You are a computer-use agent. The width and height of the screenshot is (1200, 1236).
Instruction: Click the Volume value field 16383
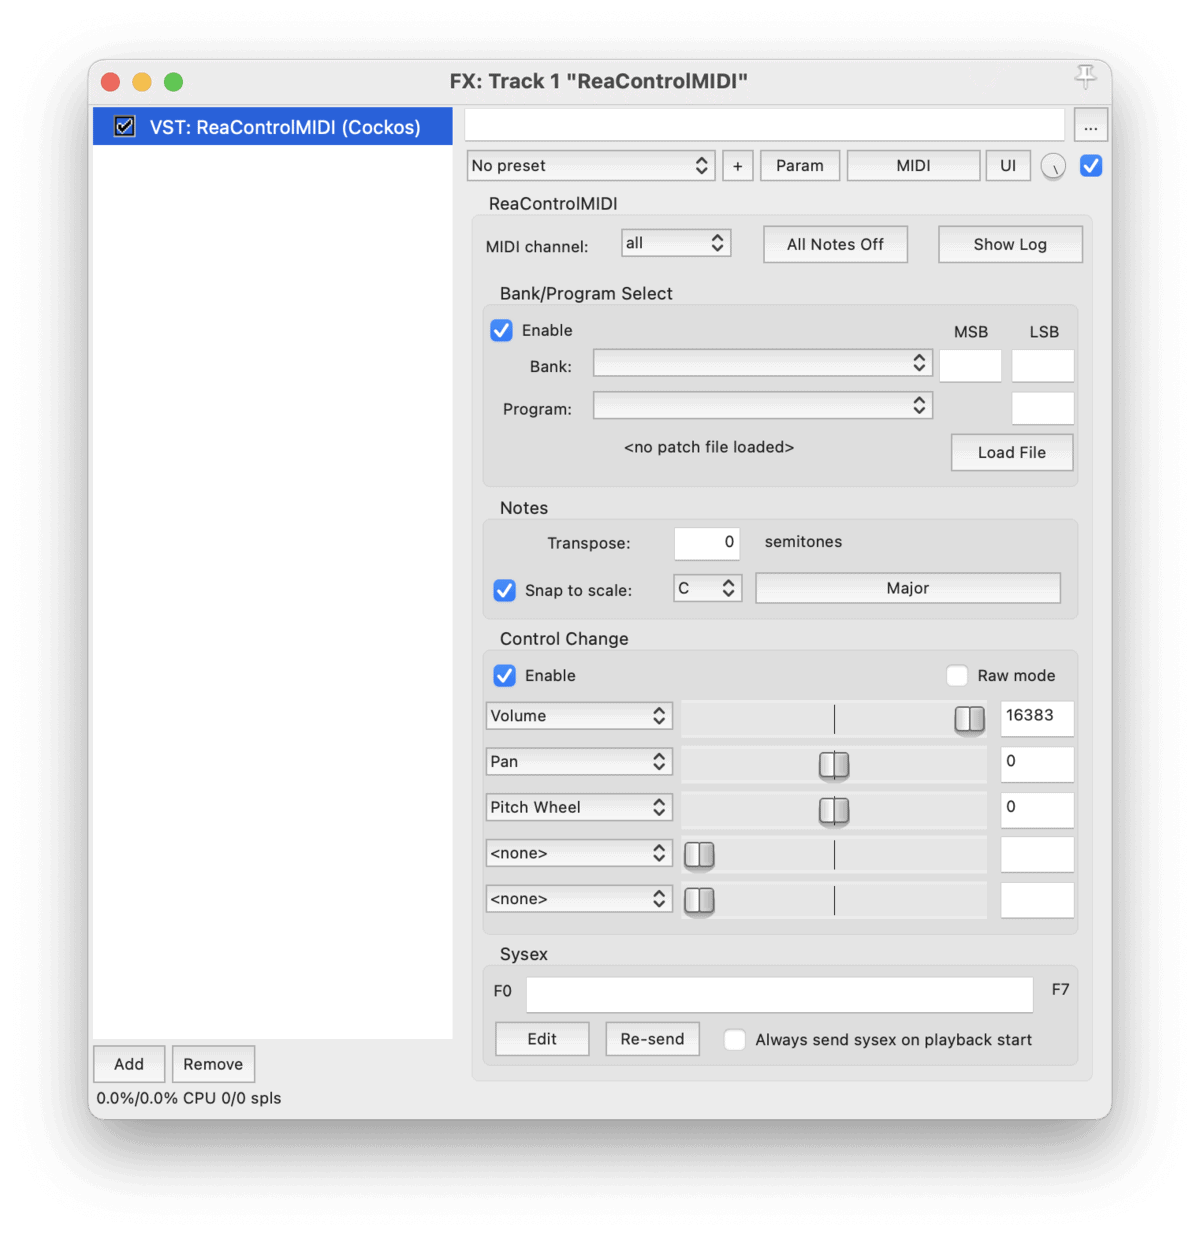pyautogui.click(x=1037, y=718)
